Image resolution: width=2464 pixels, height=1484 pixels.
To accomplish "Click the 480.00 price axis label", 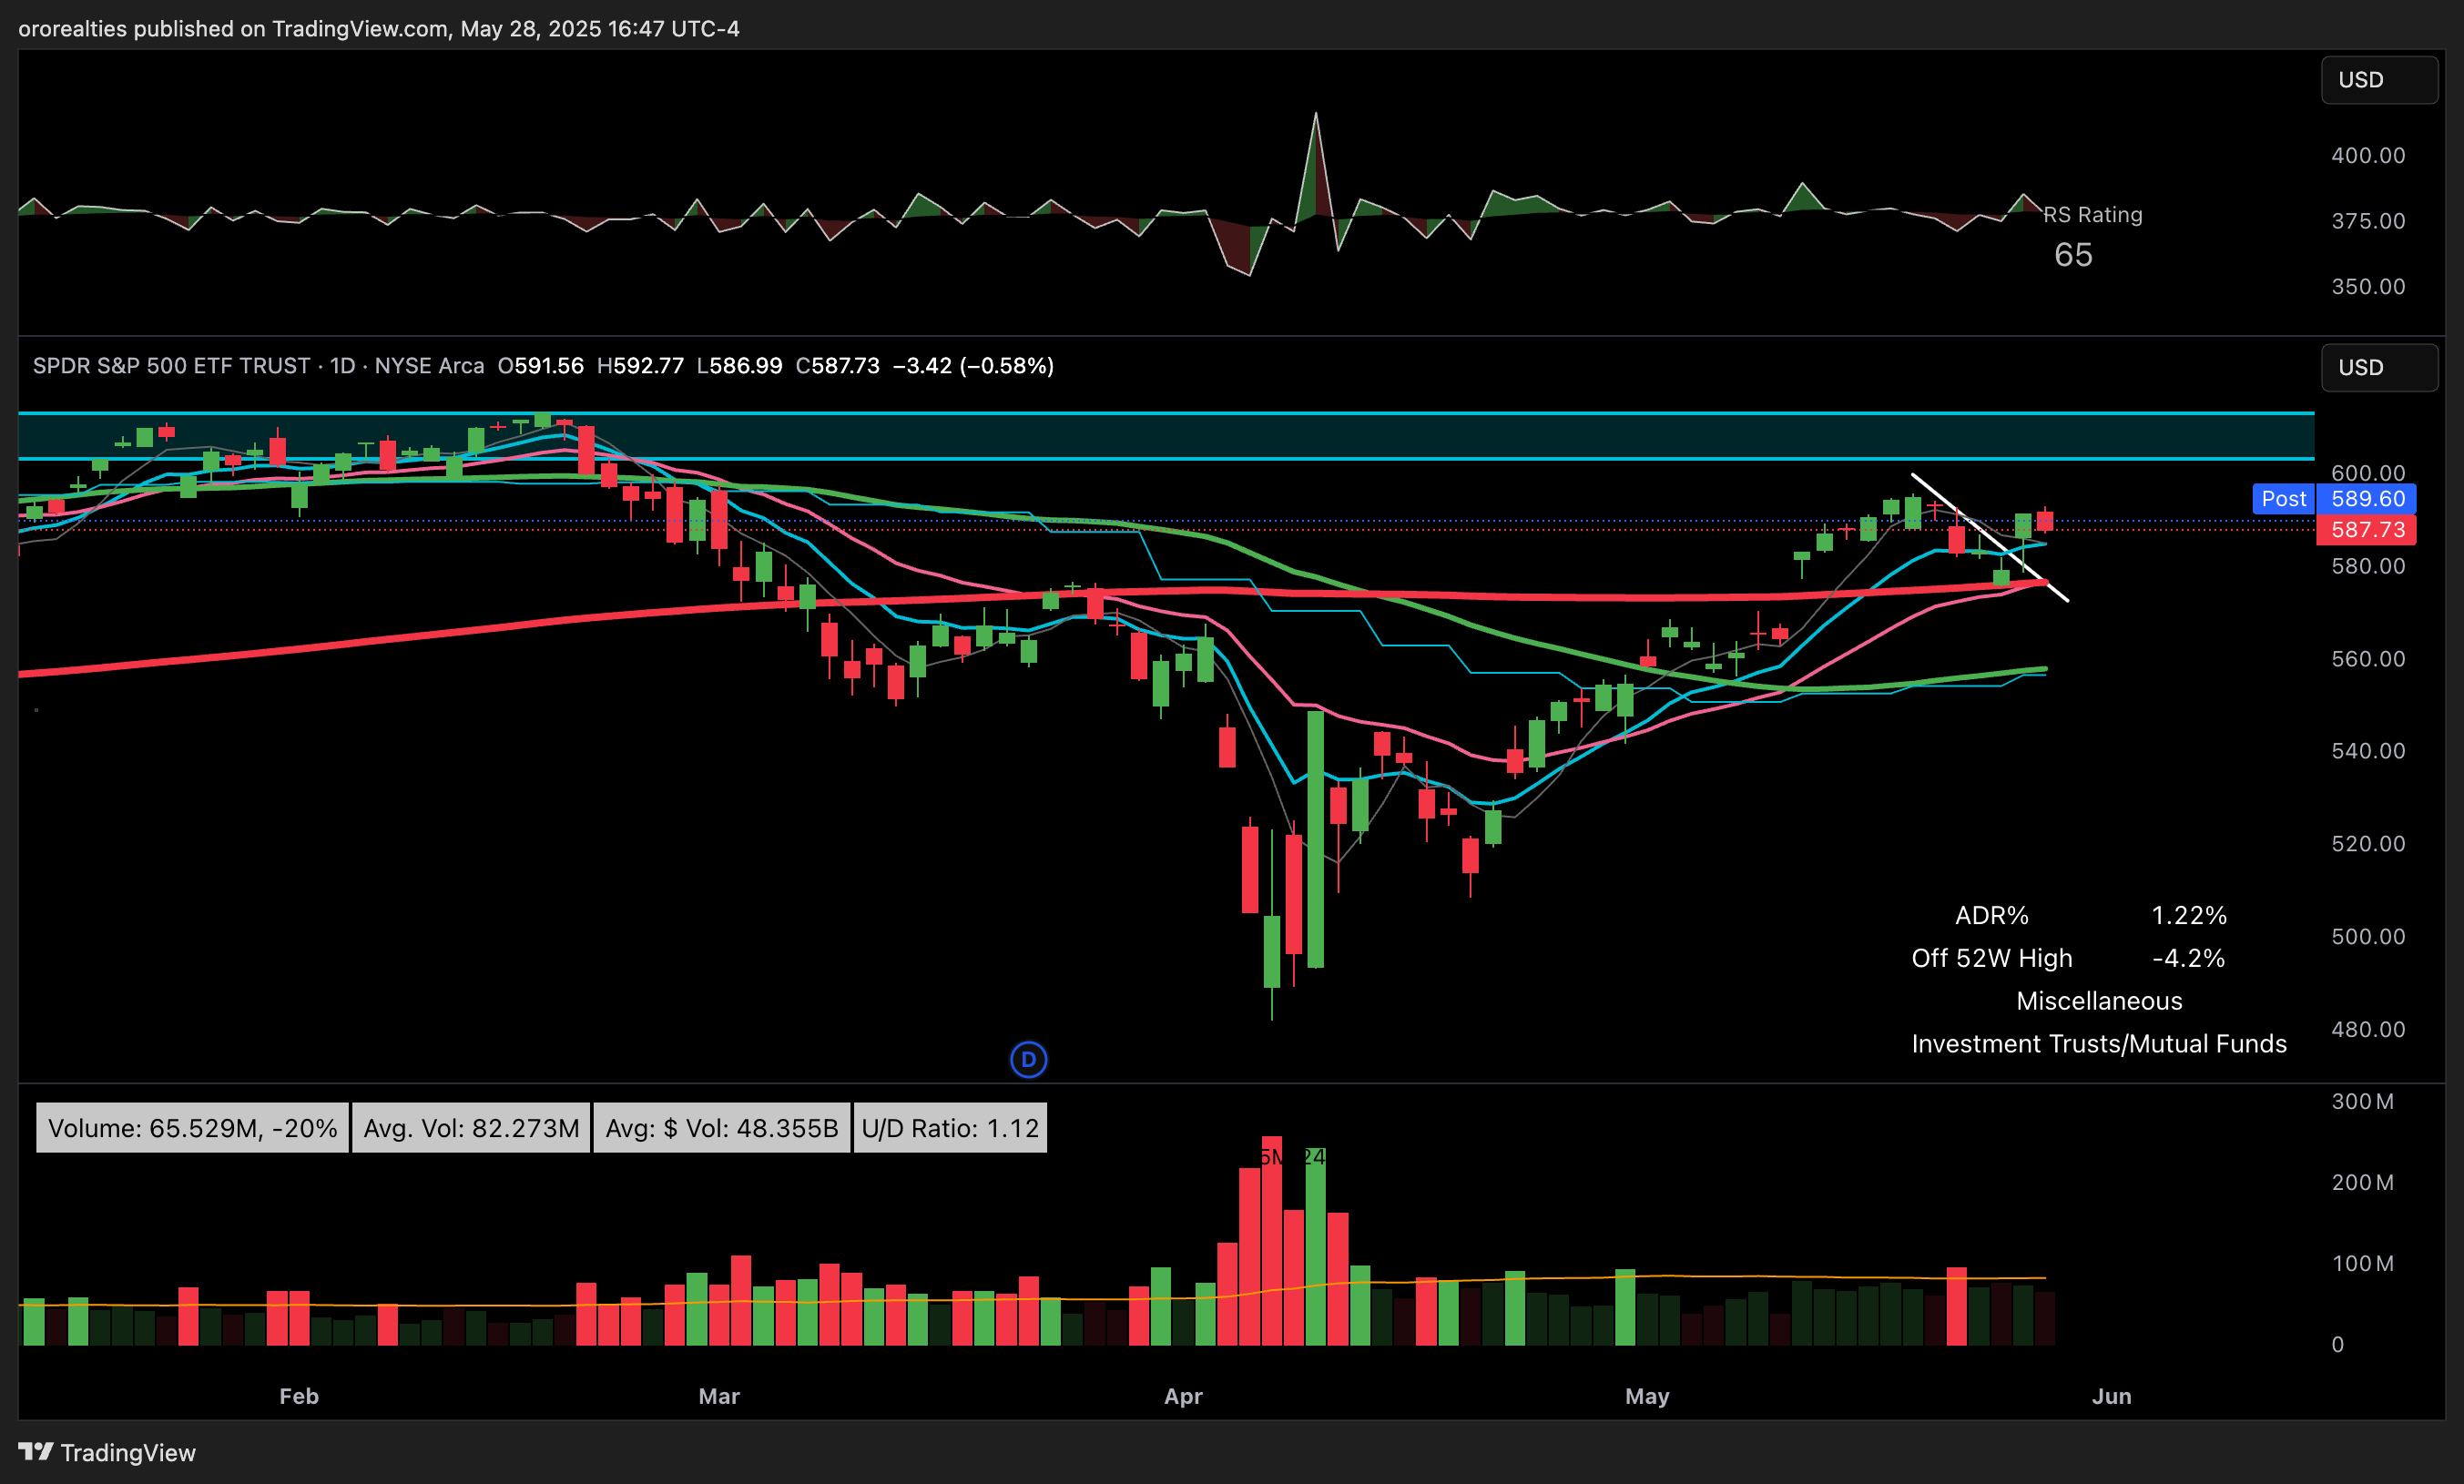I will pyautogui.click(x=2368, y=1029).
